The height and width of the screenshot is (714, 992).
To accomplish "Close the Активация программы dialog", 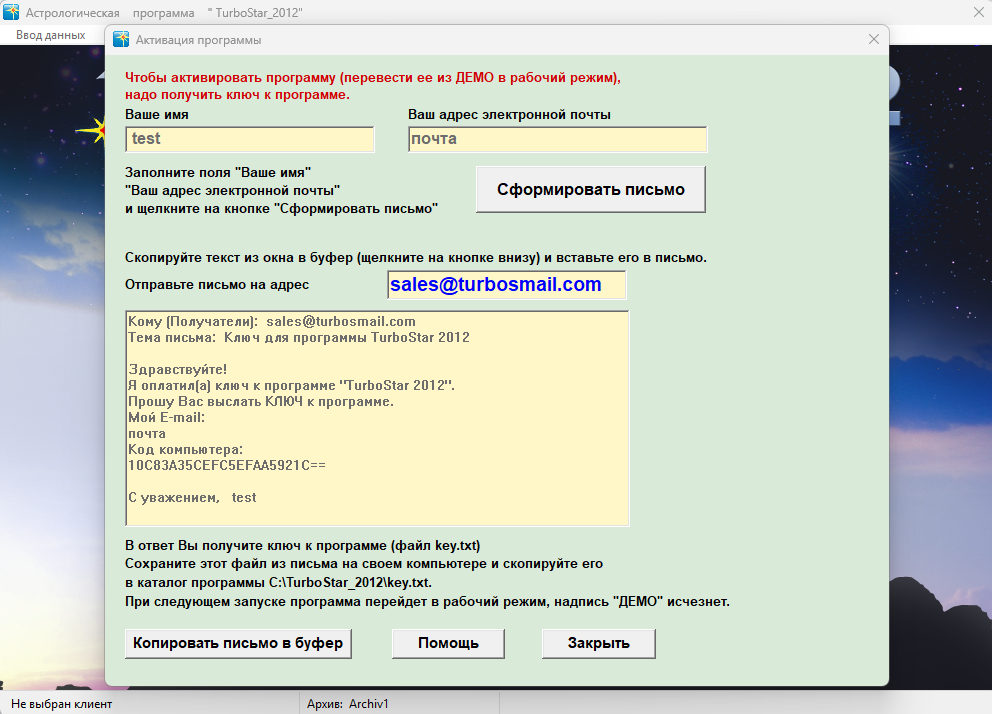I will 874,39.
